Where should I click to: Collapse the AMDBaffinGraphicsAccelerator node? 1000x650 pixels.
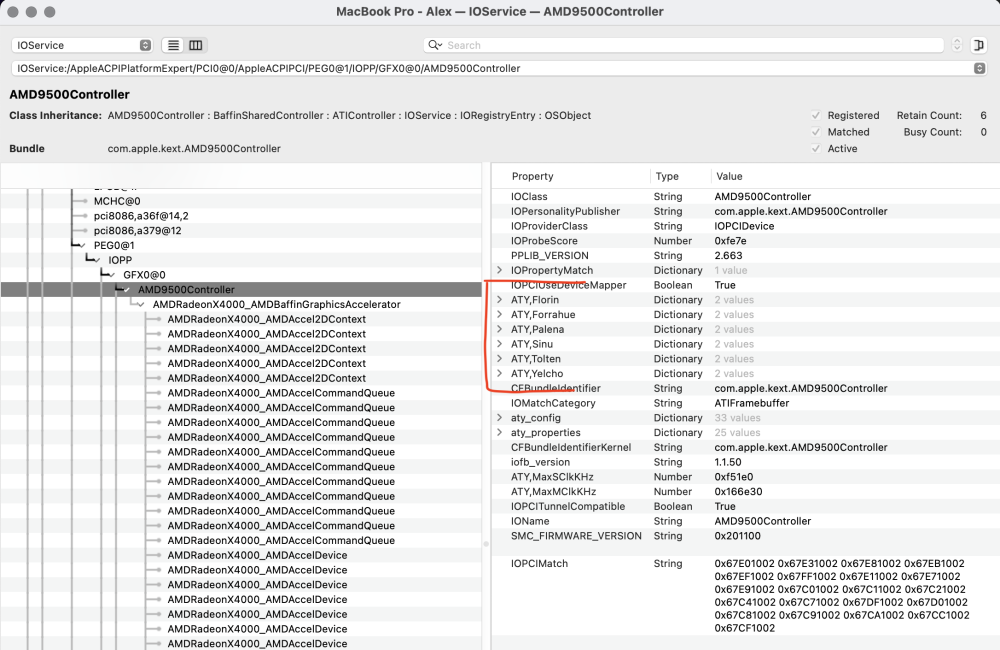(x=141, y=304)
